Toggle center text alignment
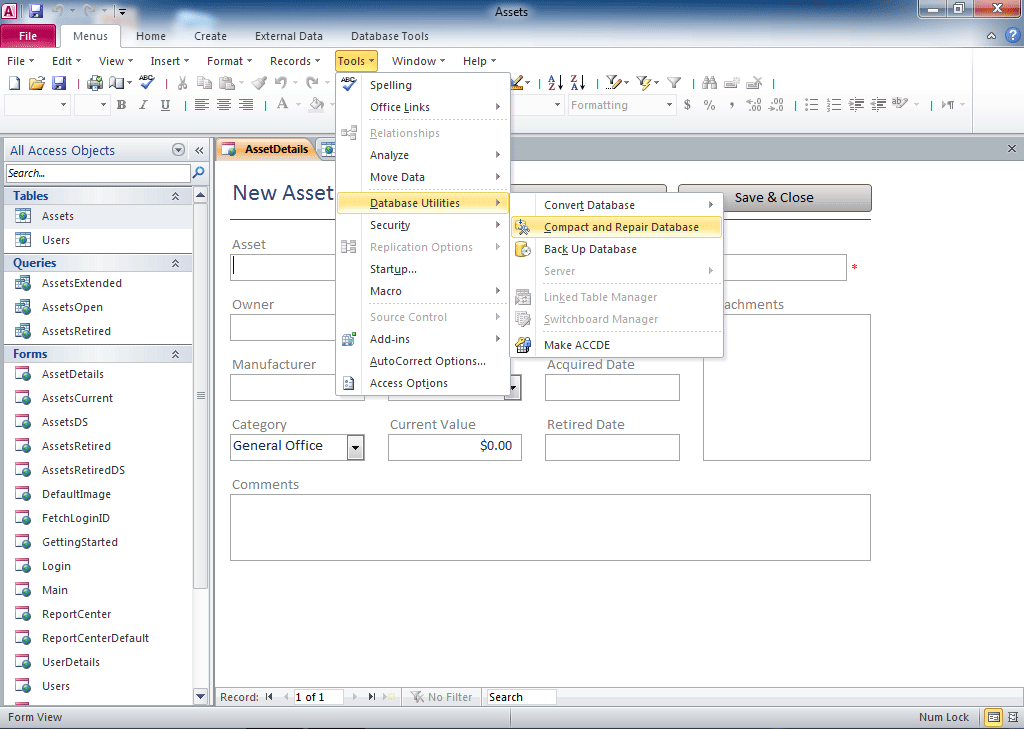Viewport: 1024px width, 729px height. [x=224, y=105]
